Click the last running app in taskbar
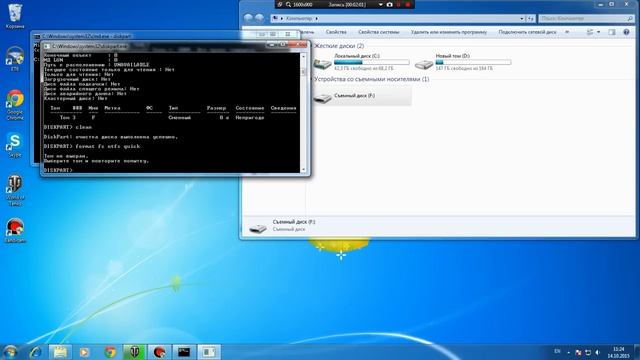Viewport: 640px width, 360px height. [x=209, y=352]
